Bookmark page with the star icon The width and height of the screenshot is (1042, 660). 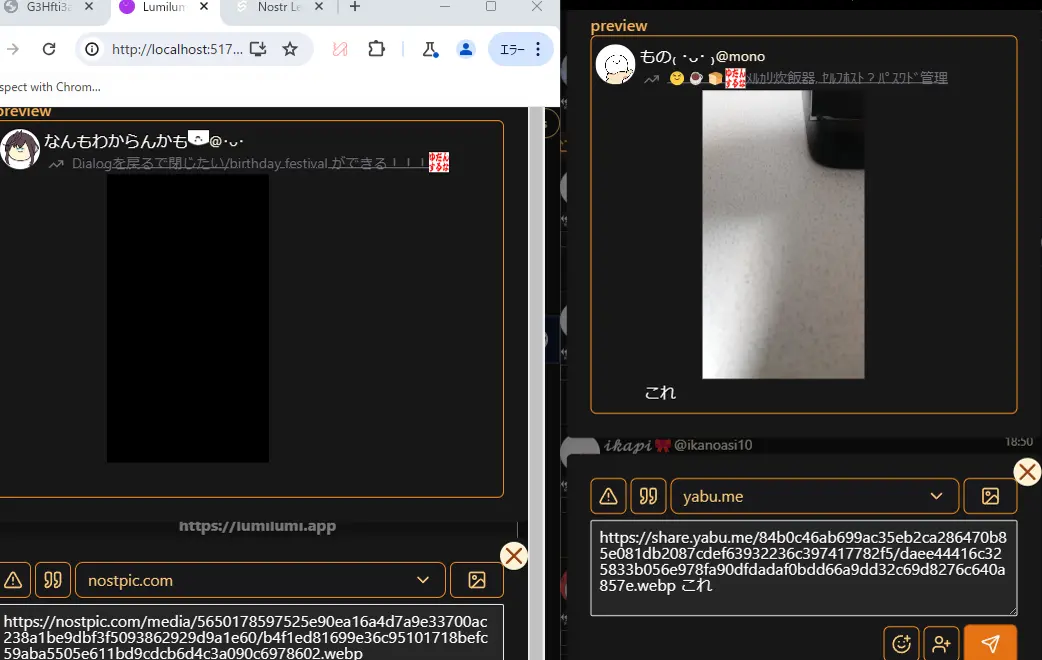290,49
